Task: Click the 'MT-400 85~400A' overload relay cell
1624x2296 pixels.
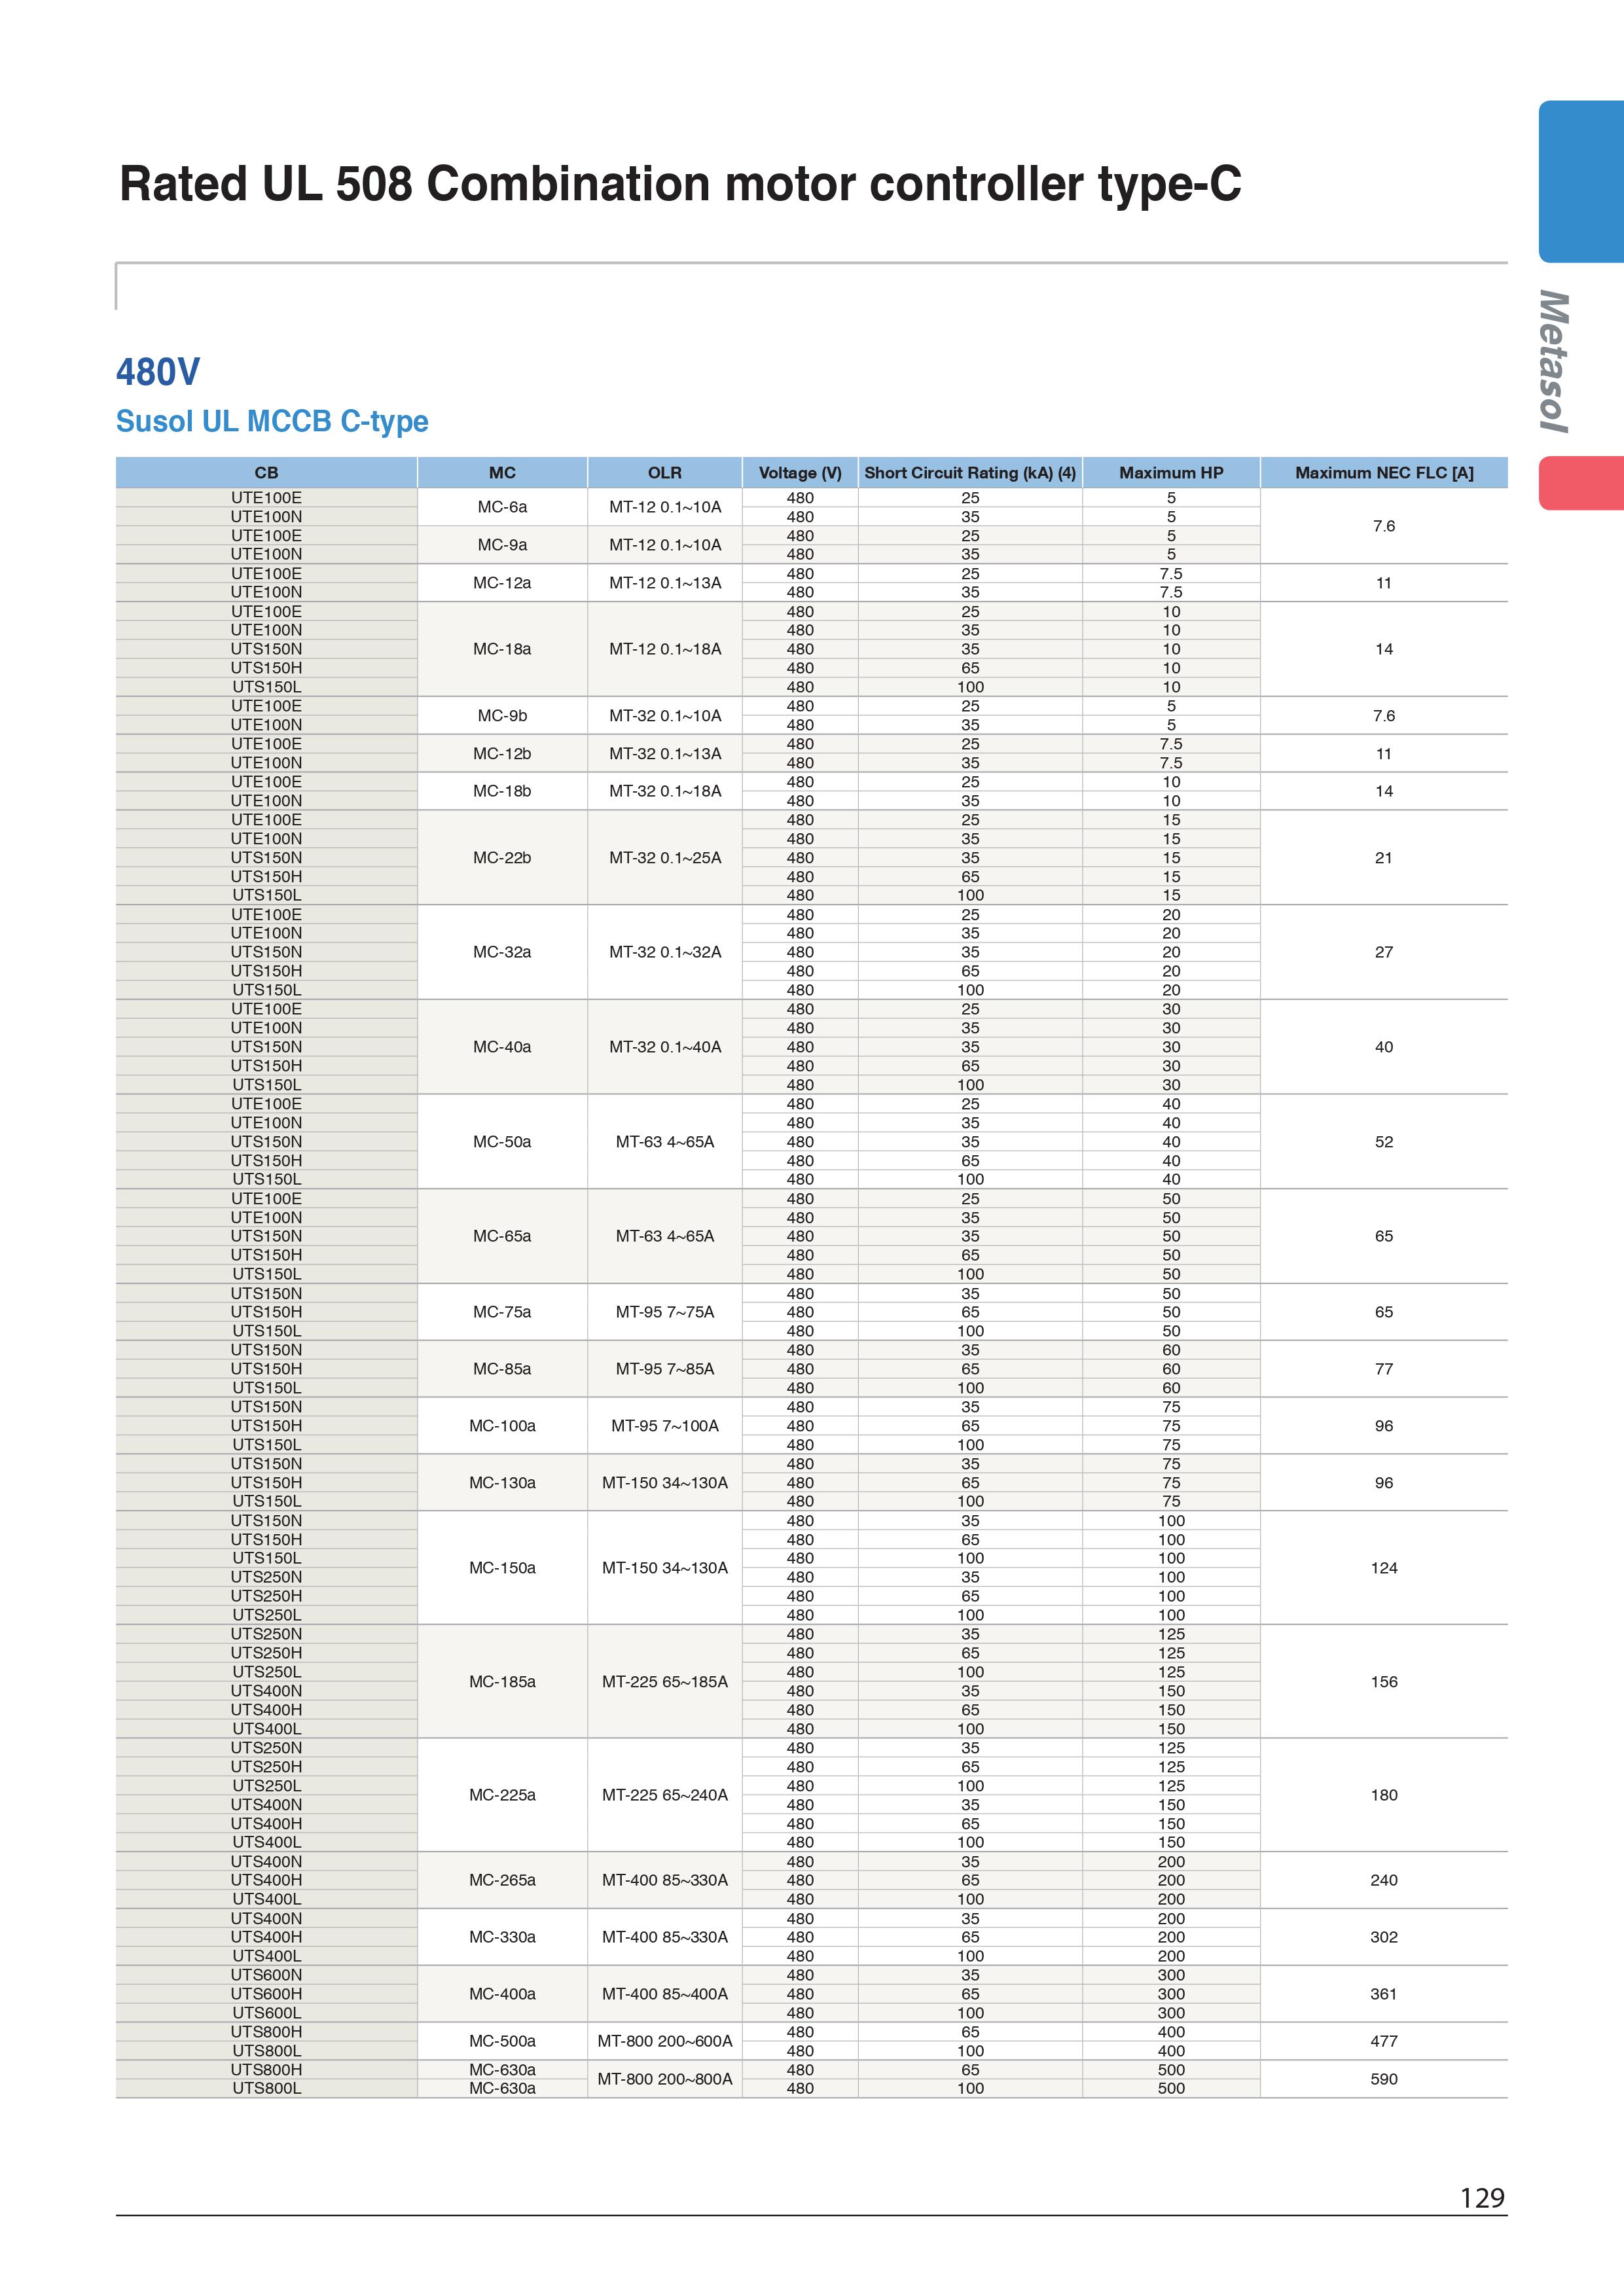Action: tap(665, 1994)
